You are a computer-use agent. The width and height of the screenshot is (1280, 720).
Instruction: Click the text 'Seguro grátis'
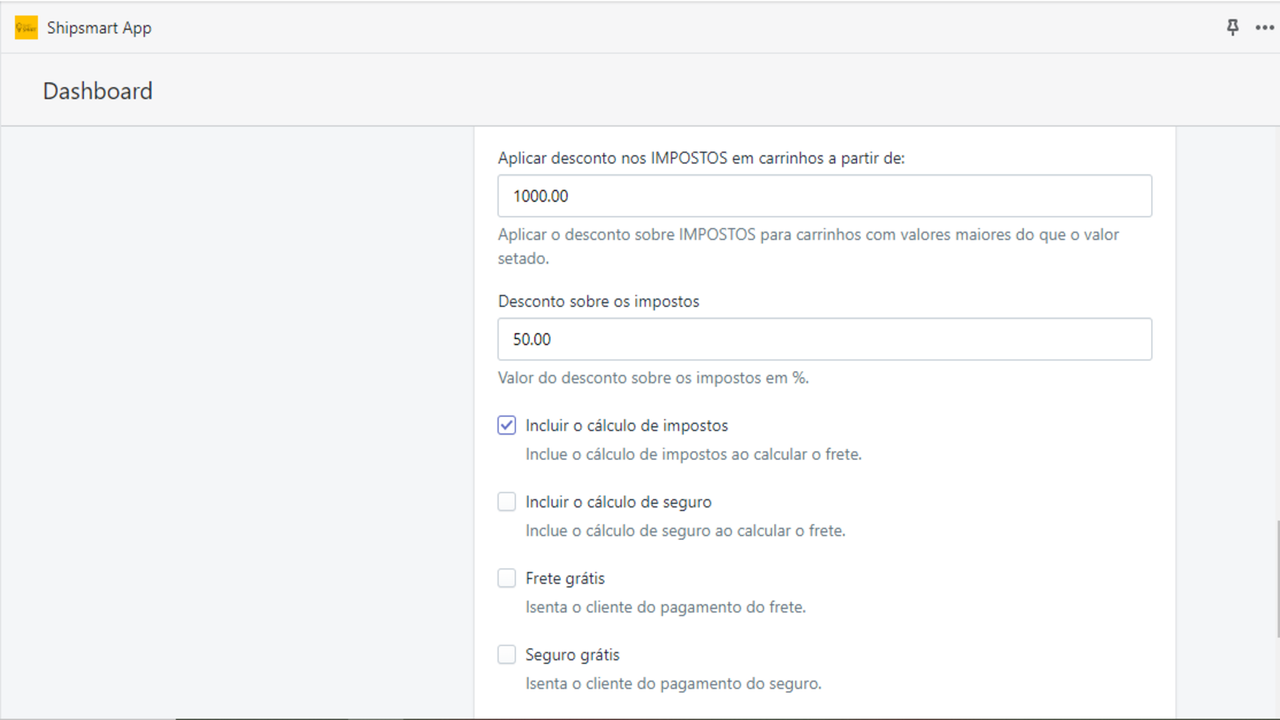(572, 653)
